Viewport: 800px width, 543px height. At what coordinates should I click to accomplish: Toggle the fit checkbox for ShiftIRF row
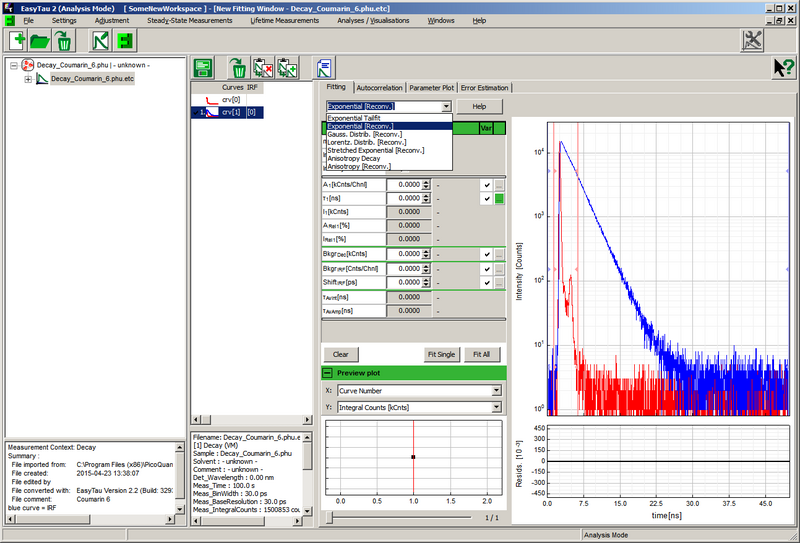[485, 283]
